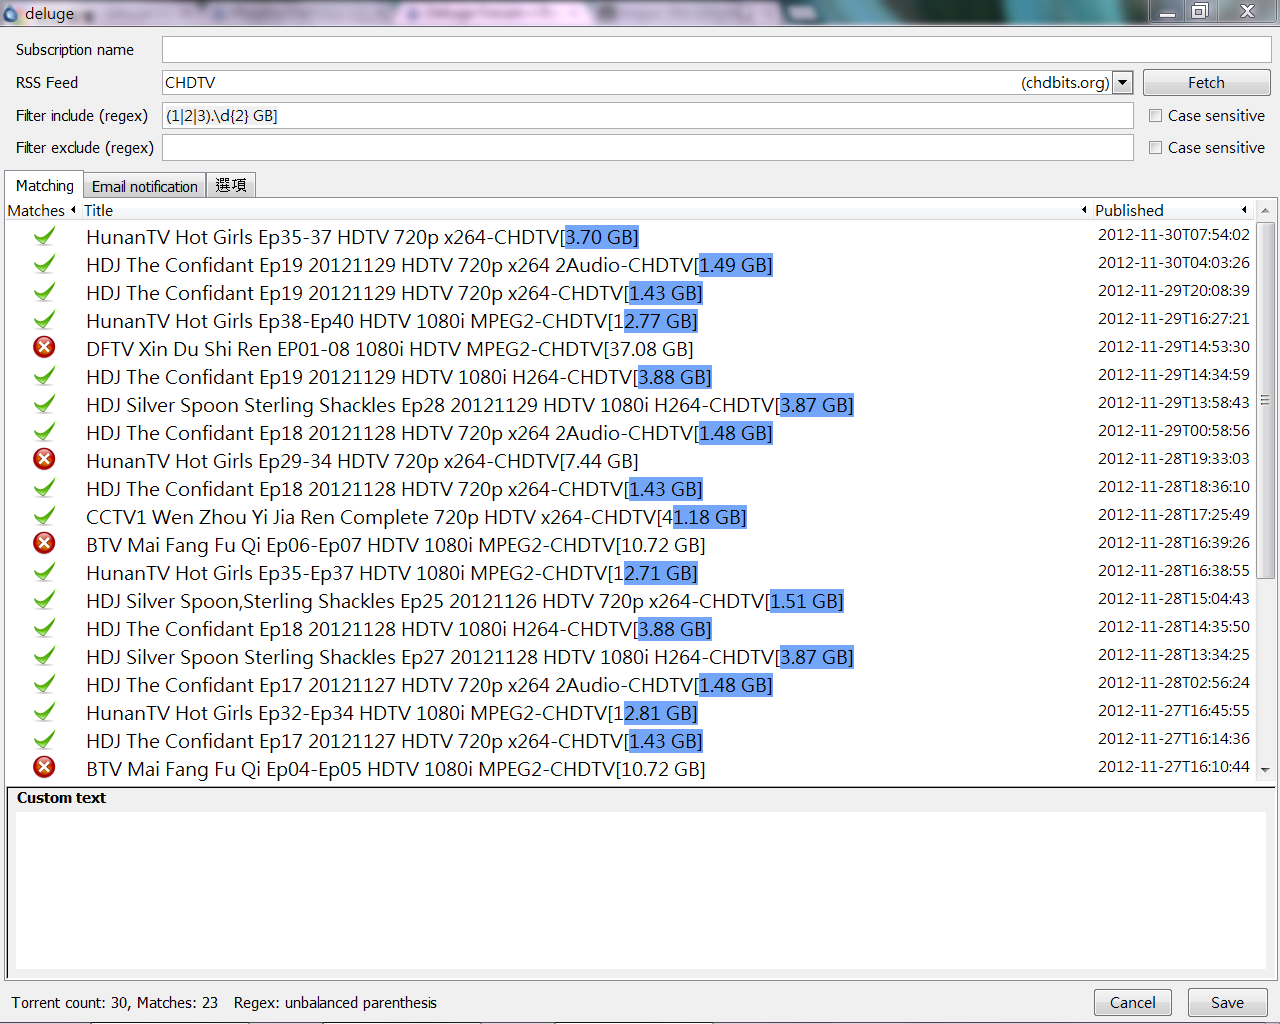Enable Case sensitive for filter include
Image resolution: width=1280 pixels, height=1024 pixels.
click(x=1155, y=116)
